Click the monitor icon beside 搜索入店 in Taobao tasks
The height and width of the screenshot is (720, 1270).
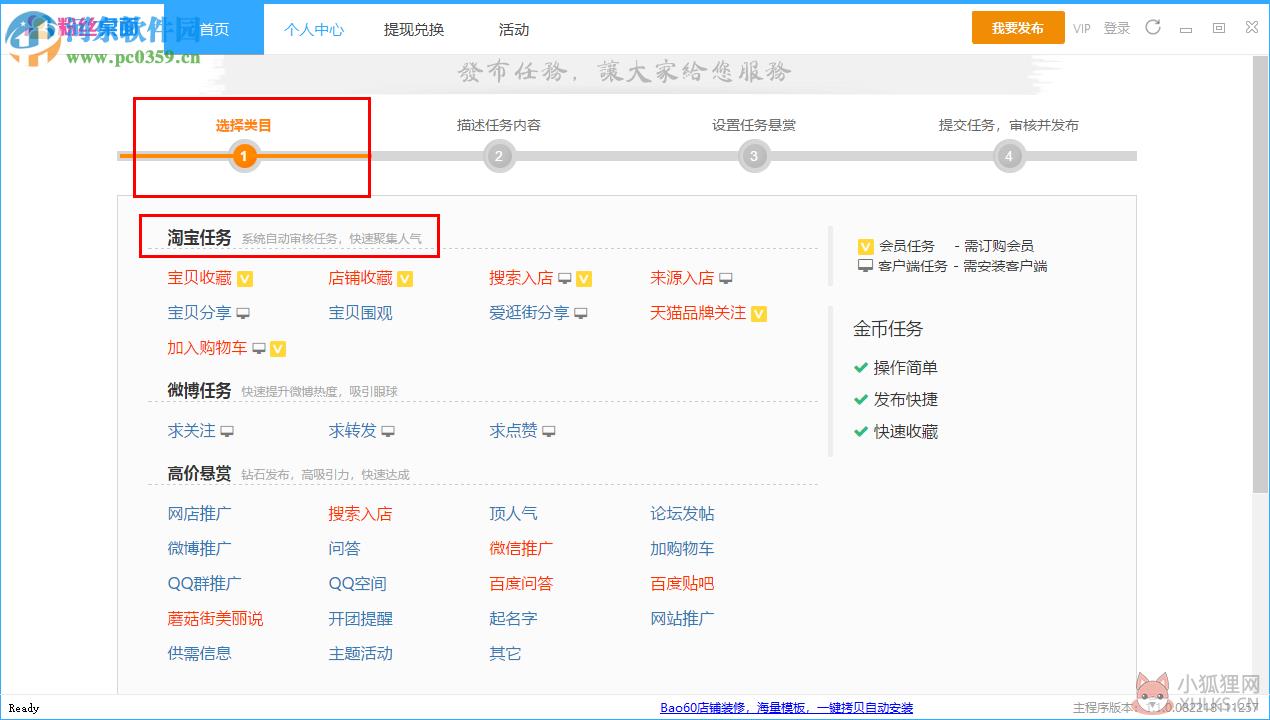pos(565,278)
